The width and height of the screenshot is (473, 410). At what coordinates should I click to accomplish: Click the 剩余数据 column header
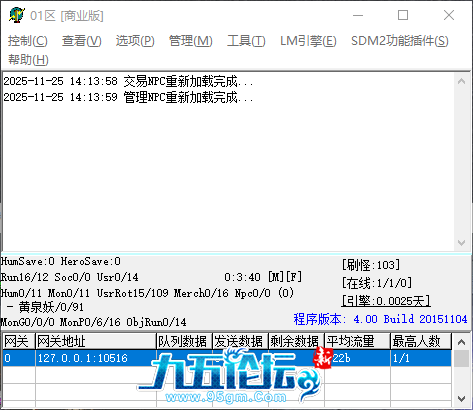click(296, 341)
